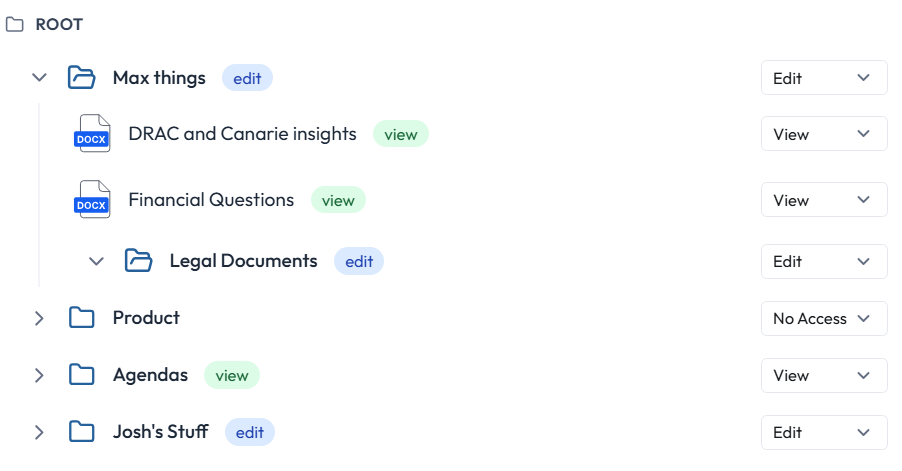This screenshot has height=471, width=902.
Task: Click the Agendas folder icon
Action: coord(81,375)
